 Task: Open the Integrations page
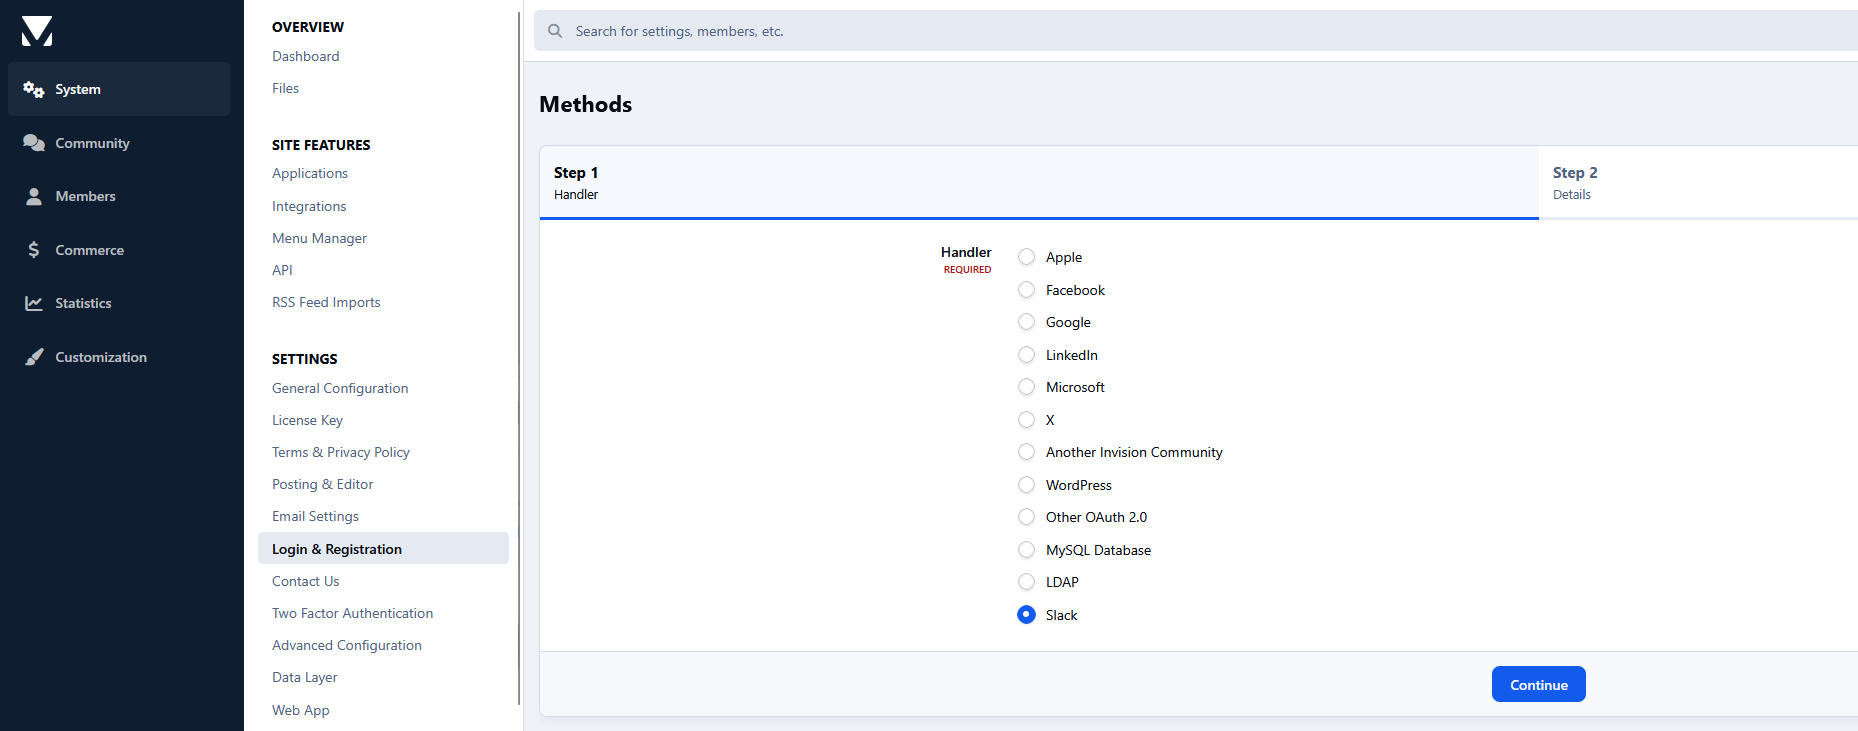click(x=309, y=206)
